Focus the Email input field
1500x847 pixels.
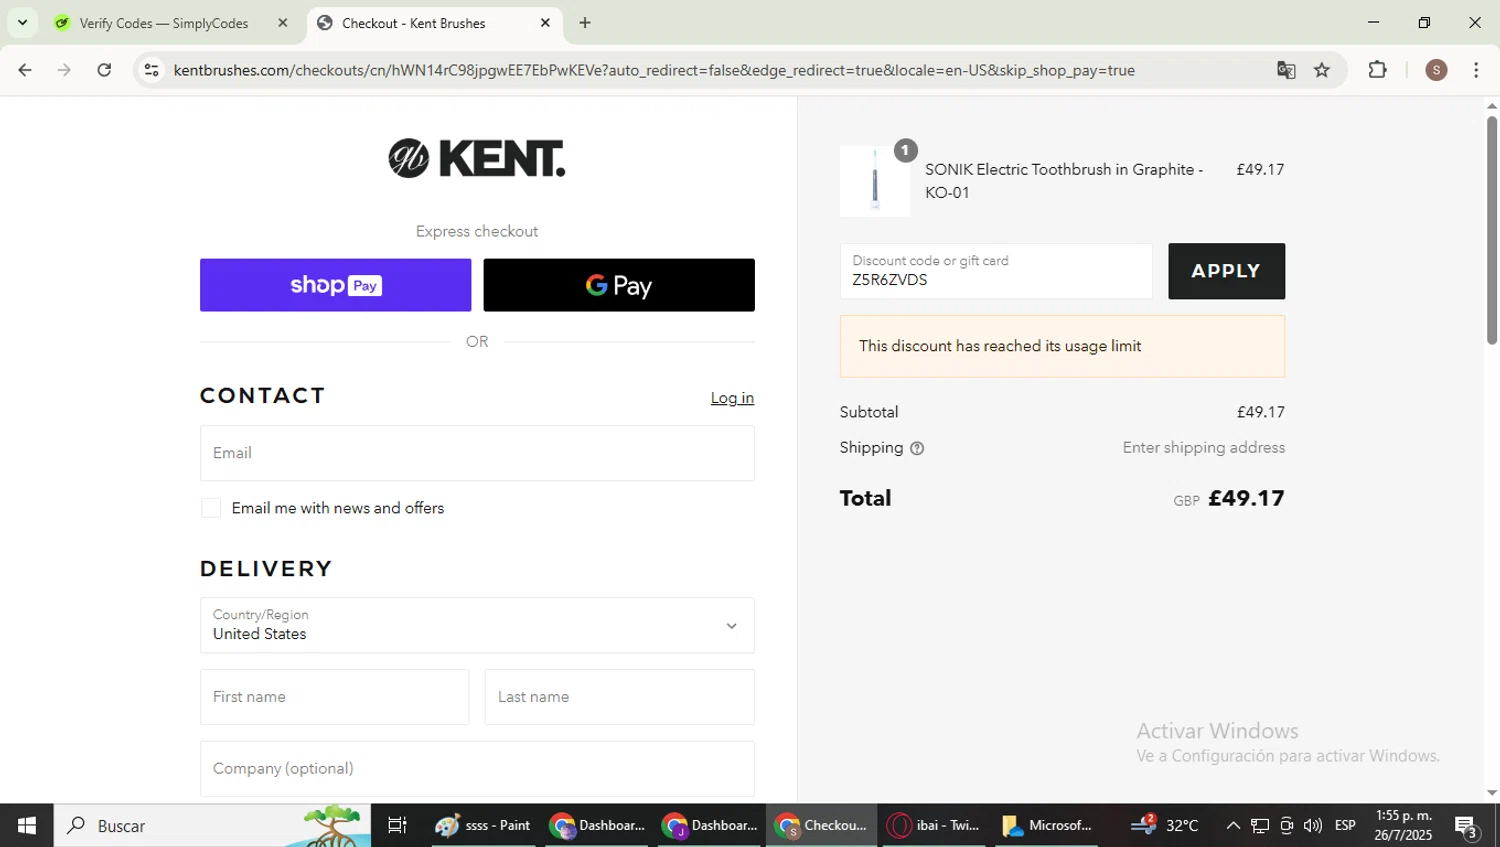click(x=477, y=453)
